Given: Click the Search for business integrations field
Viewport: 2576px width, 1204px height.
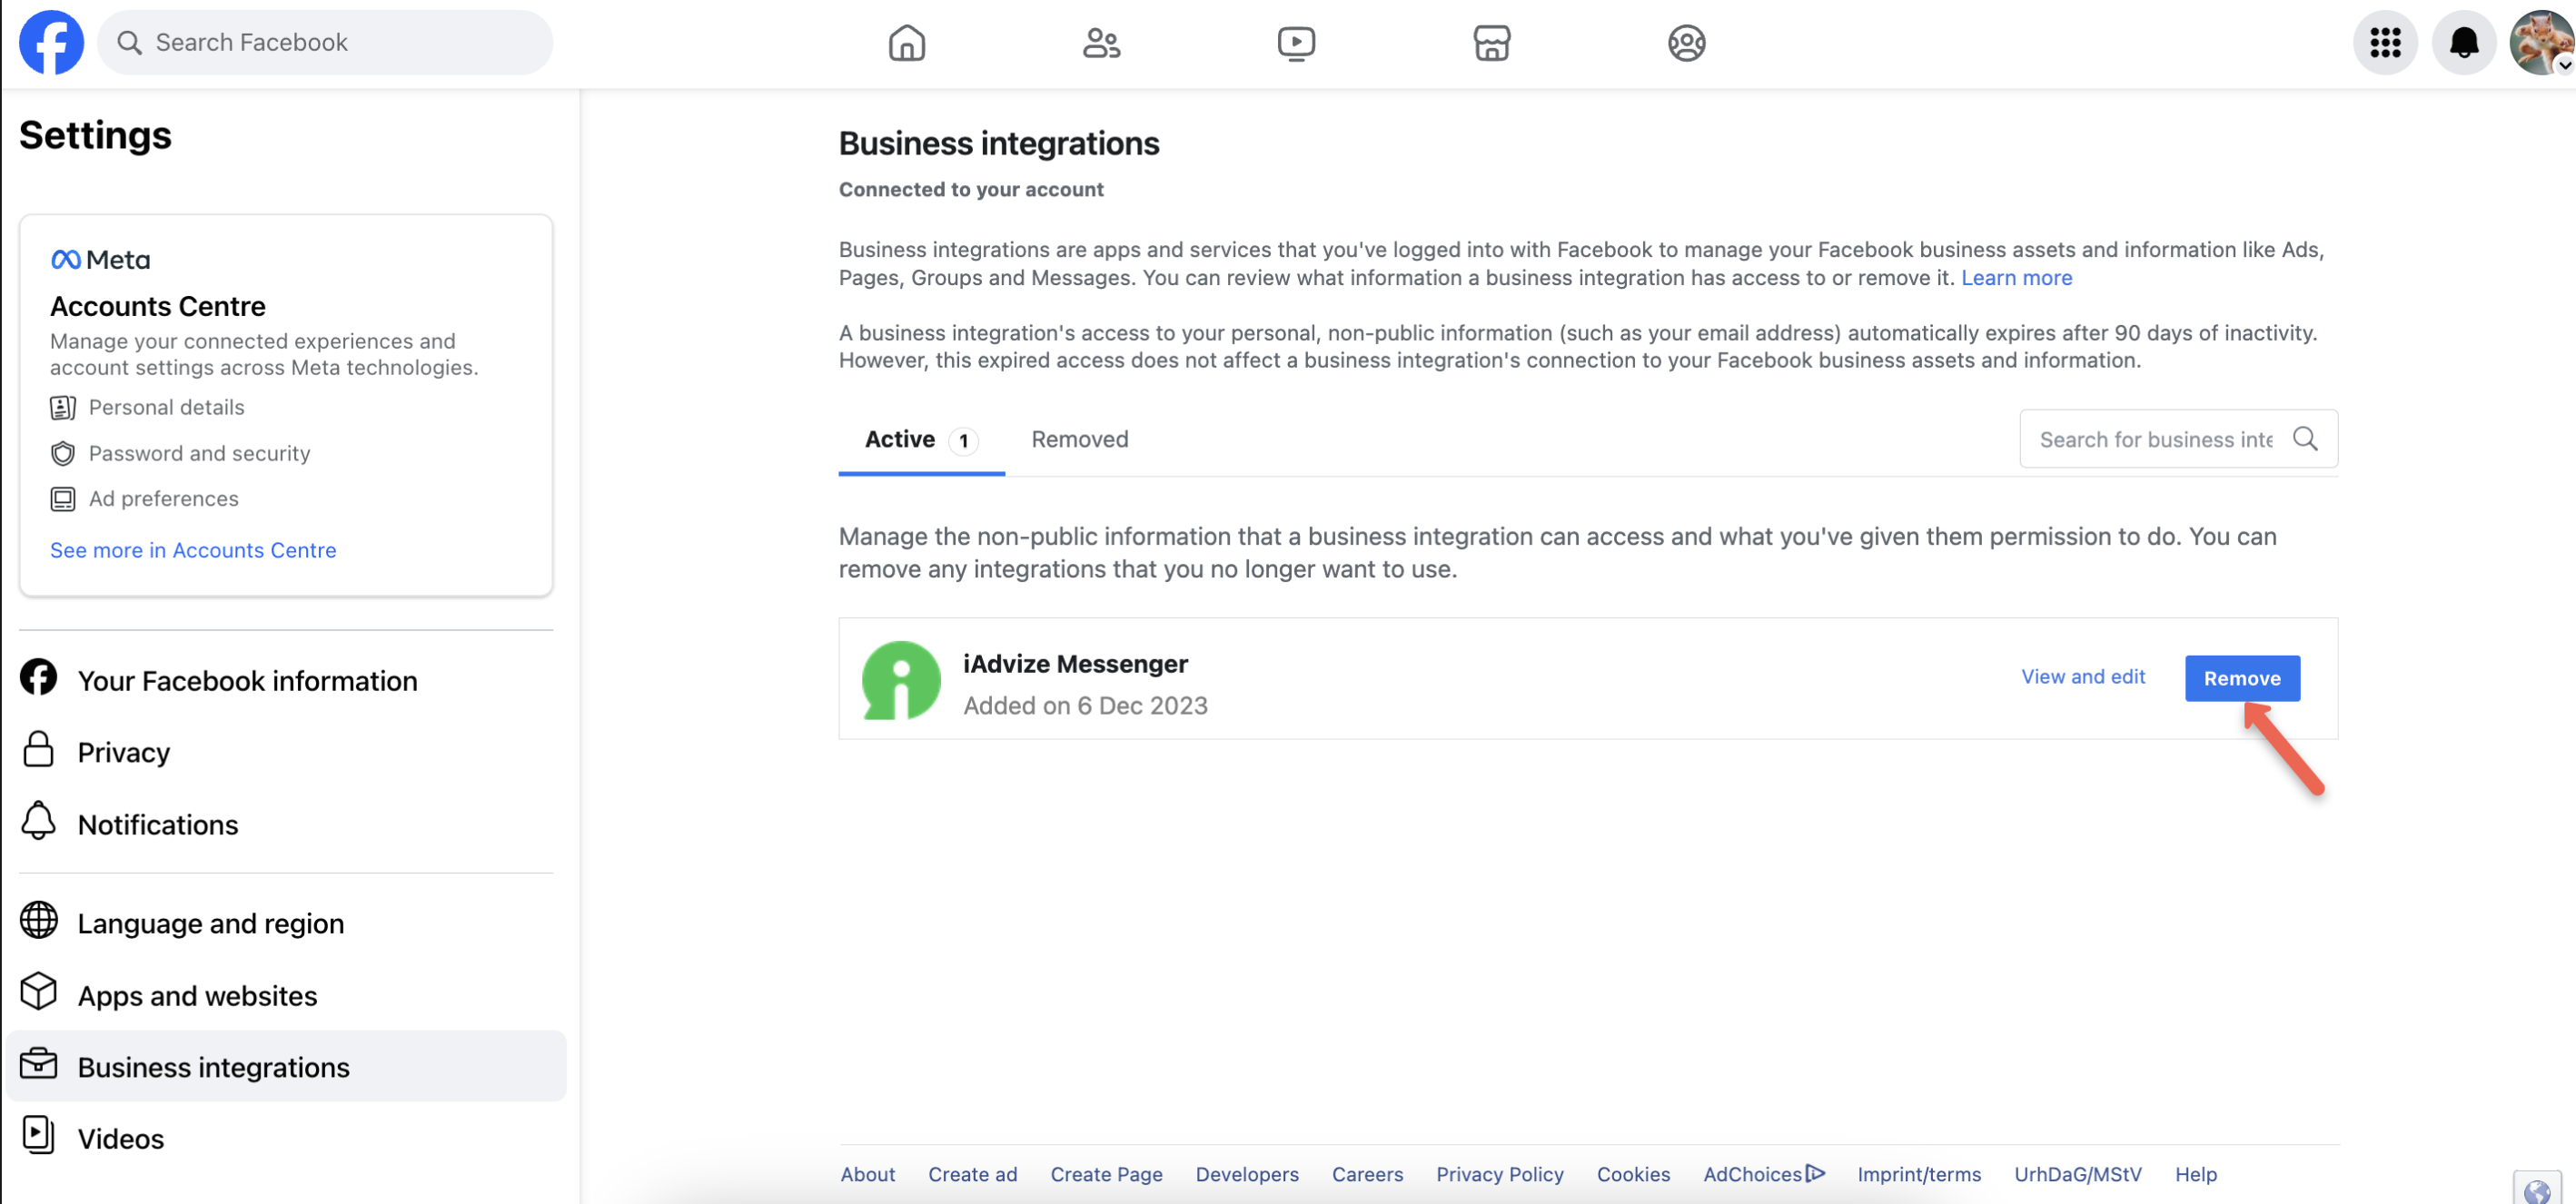Looking at the screenshot, I should click(2178, 438).
